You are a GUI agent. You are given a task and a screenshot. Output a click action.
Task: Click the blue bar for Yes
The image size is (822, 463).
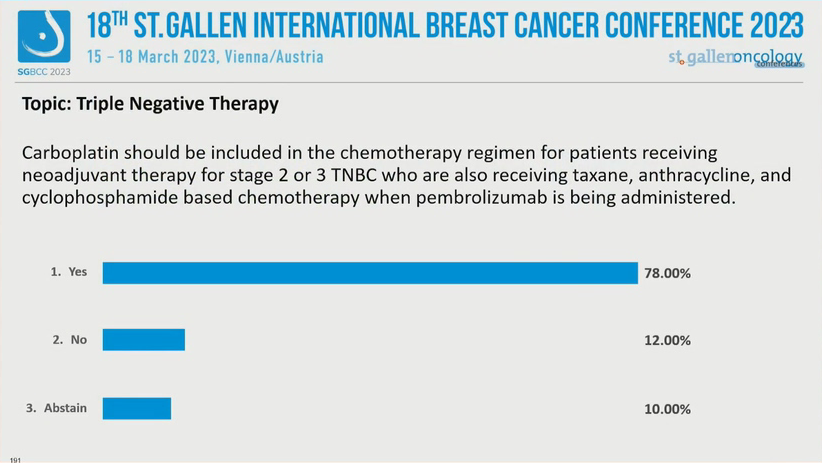tap(370, 273)
